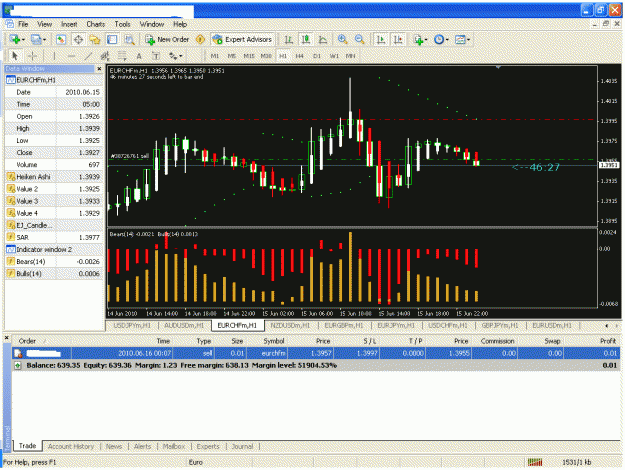
Task: Select the Fibonacci retracement tool
Action: pos(122,56)
